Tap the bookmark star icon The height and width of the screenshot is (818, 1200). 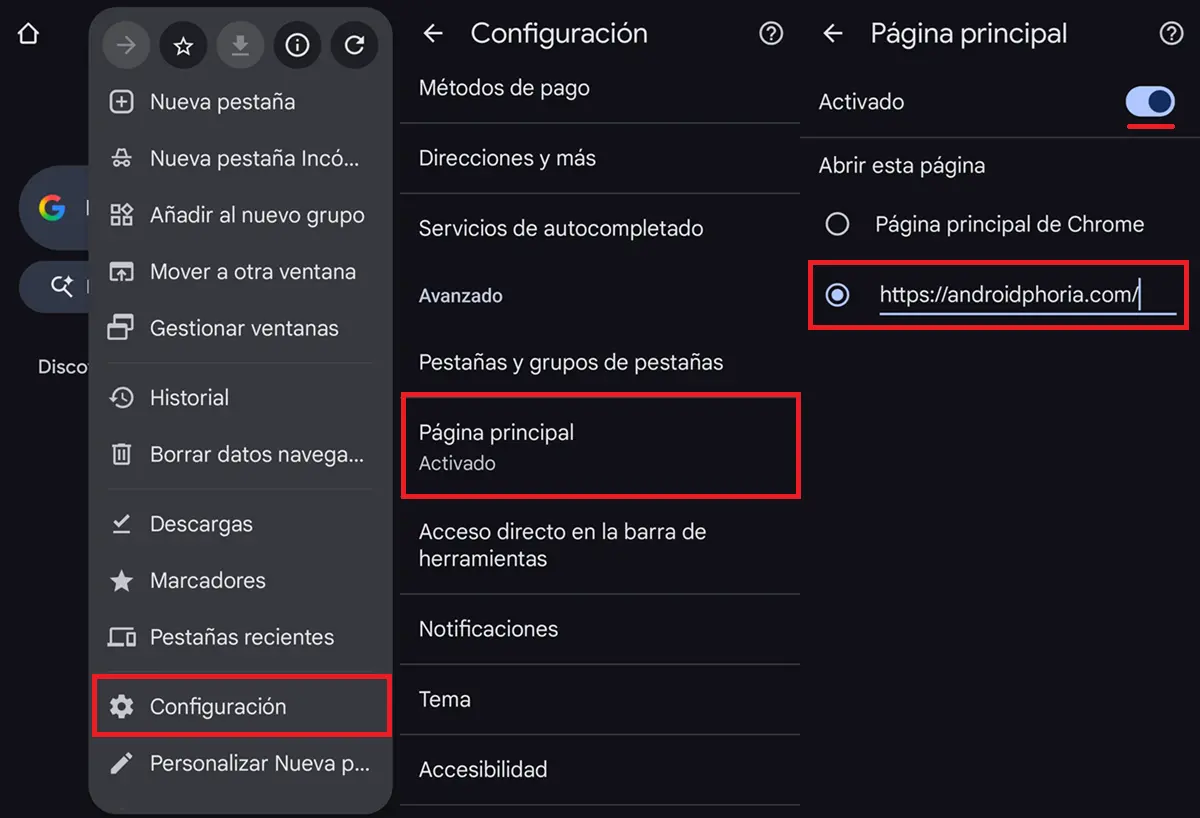[183, 44]
